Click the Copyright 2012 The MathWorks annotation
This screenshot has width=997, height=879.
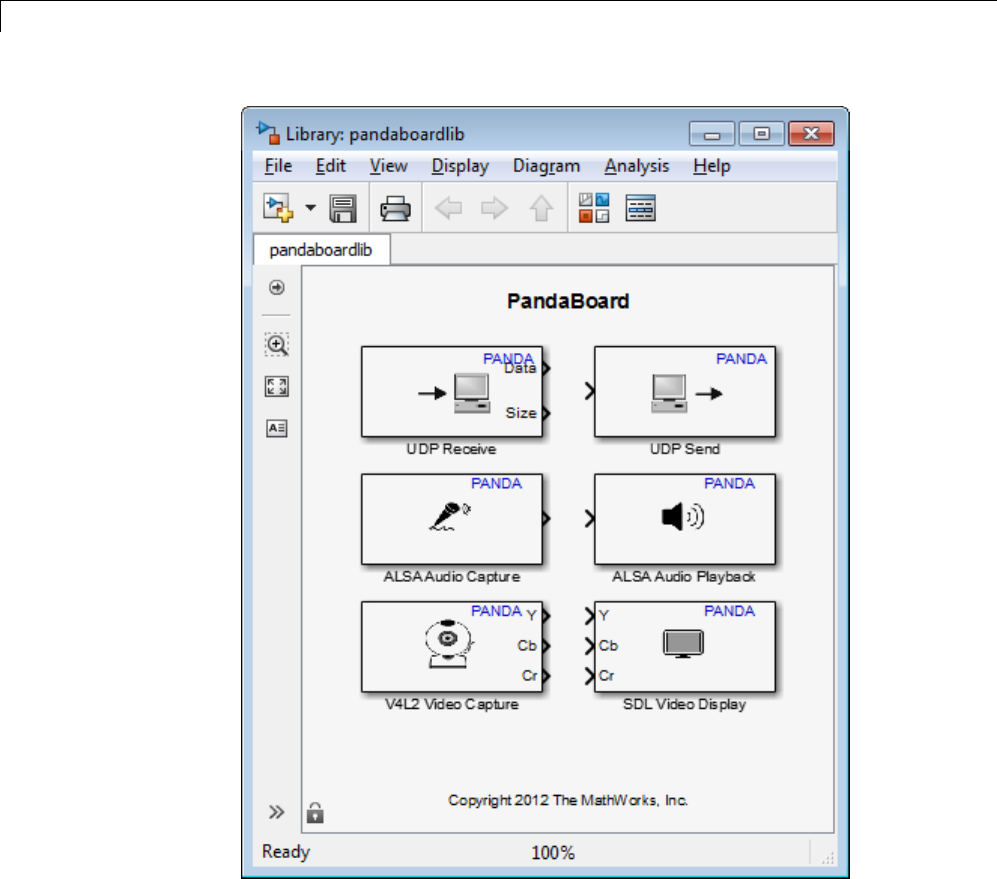(x=568, y=800)
